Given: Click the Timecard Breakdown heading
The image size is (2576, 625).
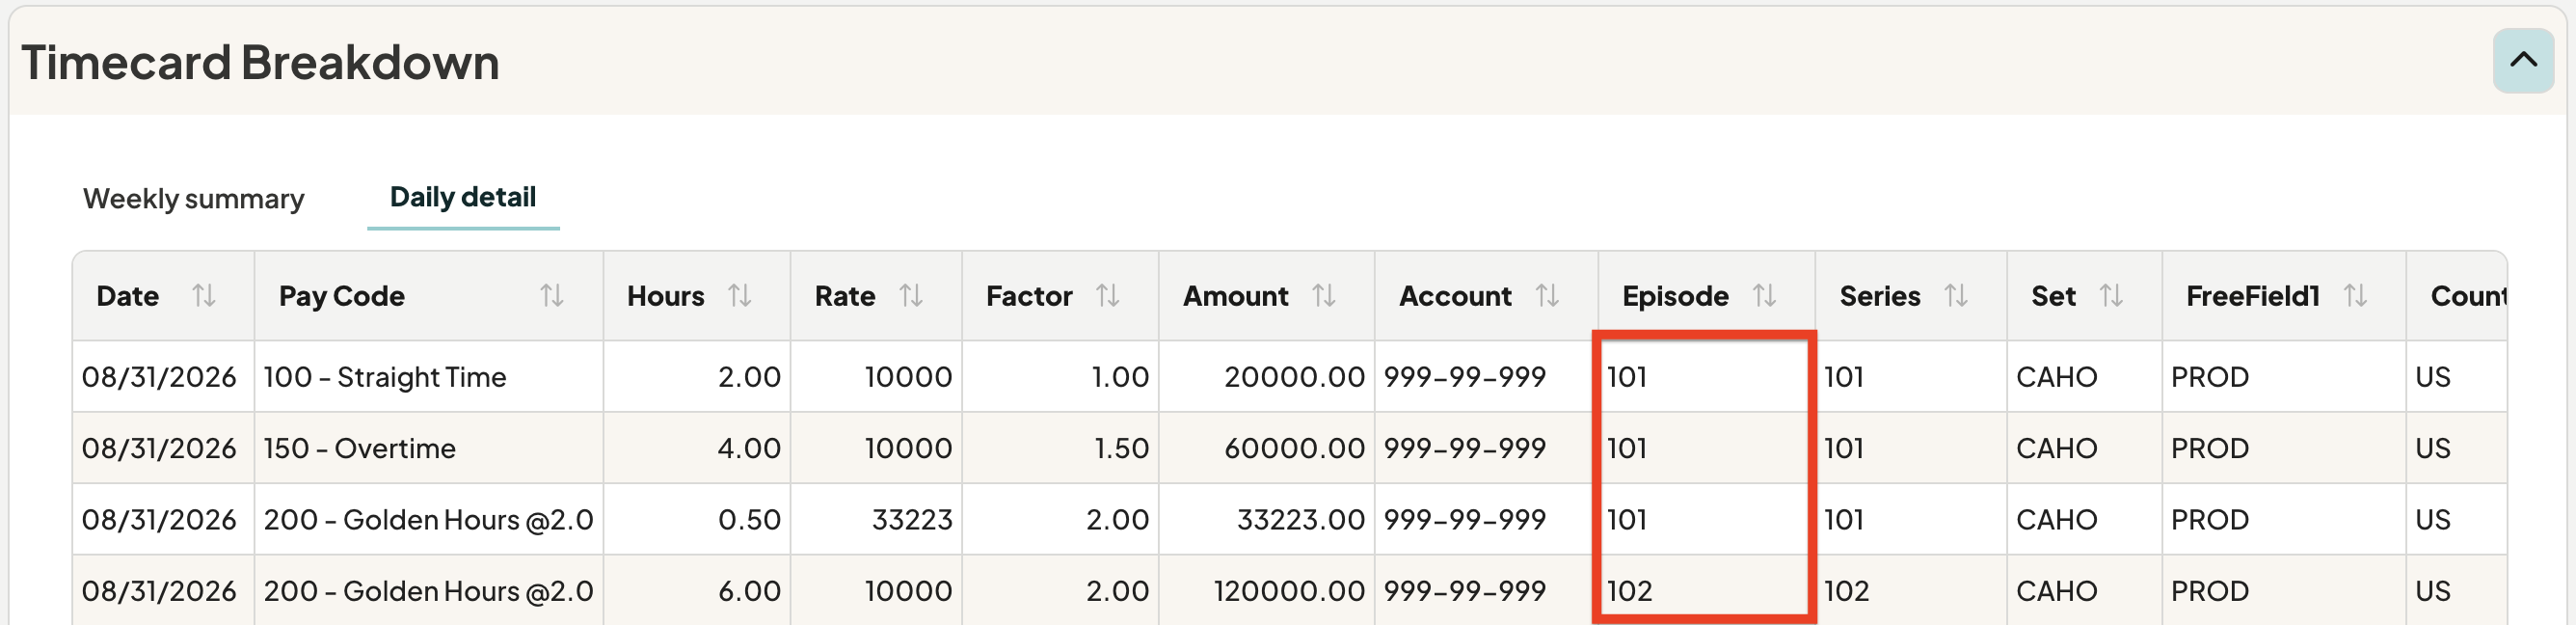Looking at the screenshot, I should 260,62.
